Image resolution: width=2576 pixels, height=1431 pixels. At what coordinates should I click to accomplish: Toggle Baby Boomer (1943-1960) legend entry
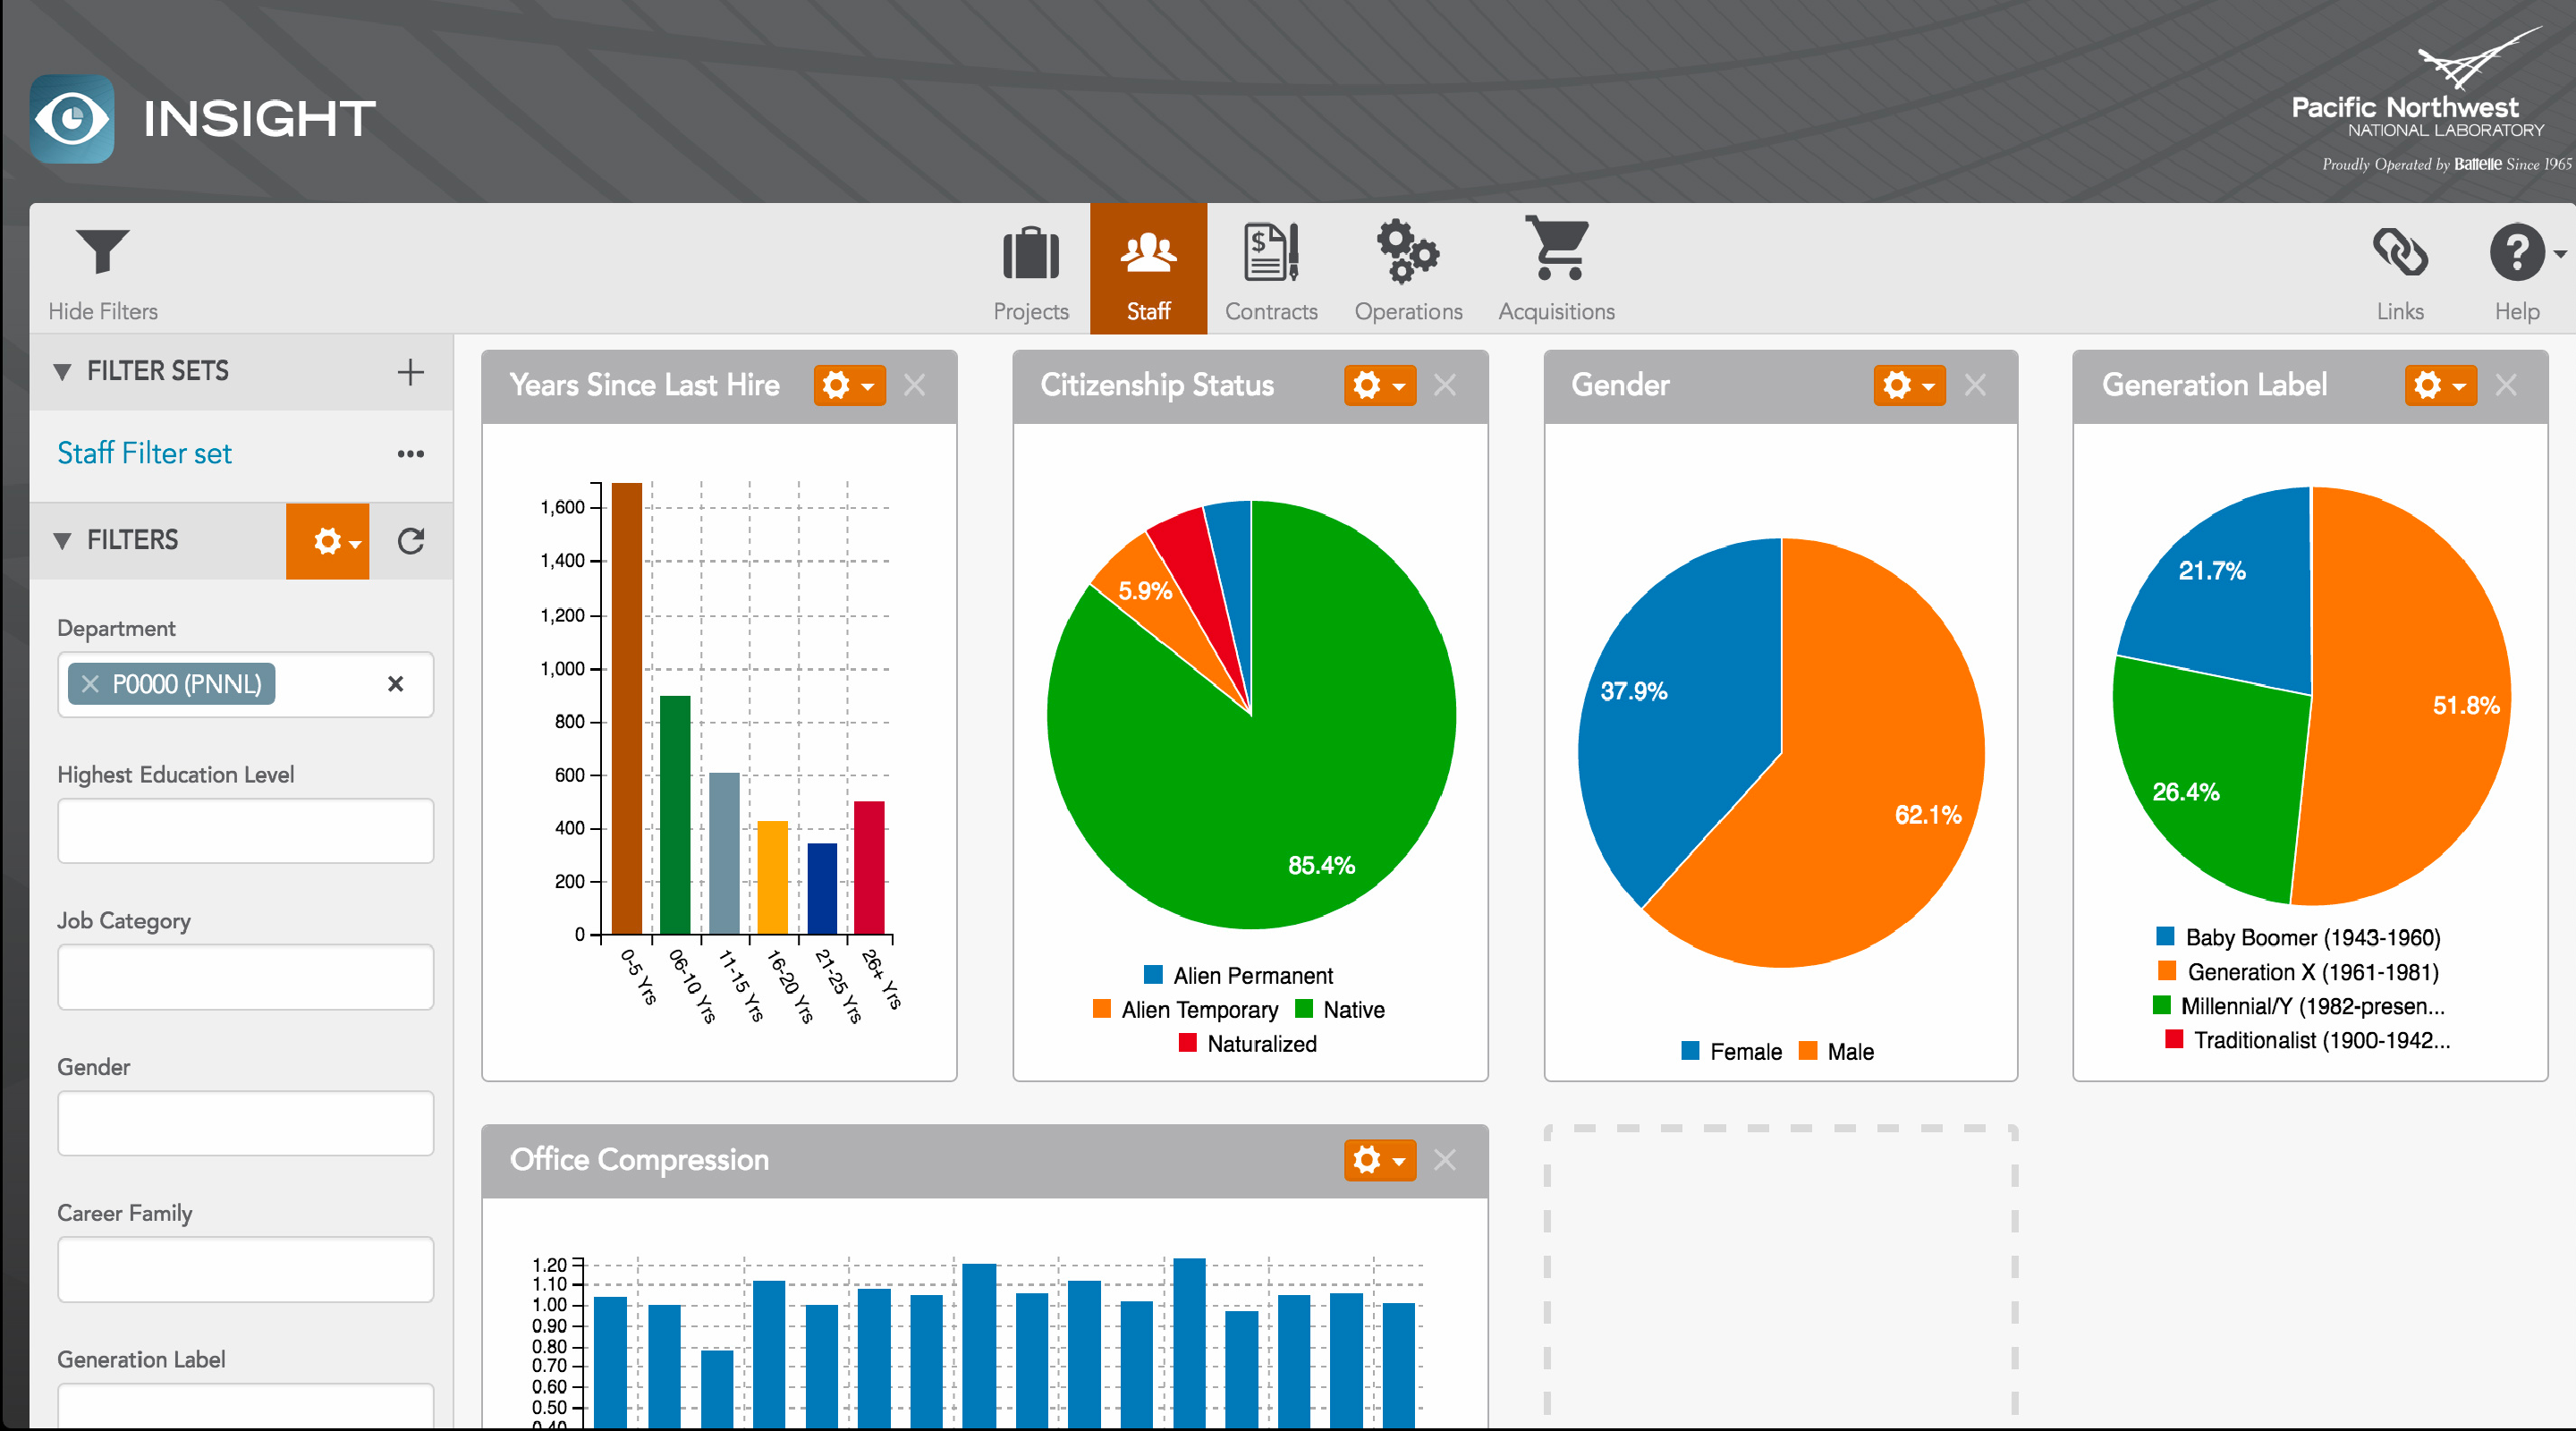[2298, 937]
